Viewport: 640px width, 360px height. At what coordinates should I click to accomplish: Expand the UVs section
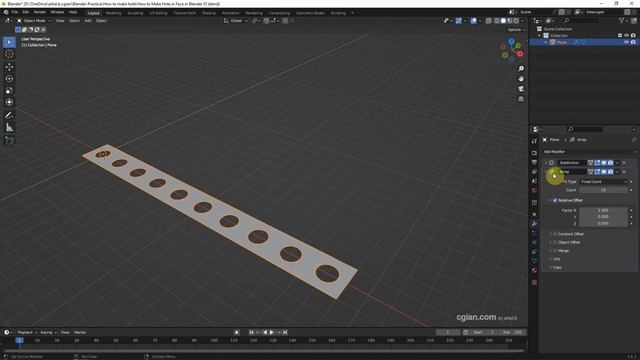coord(550,259)
